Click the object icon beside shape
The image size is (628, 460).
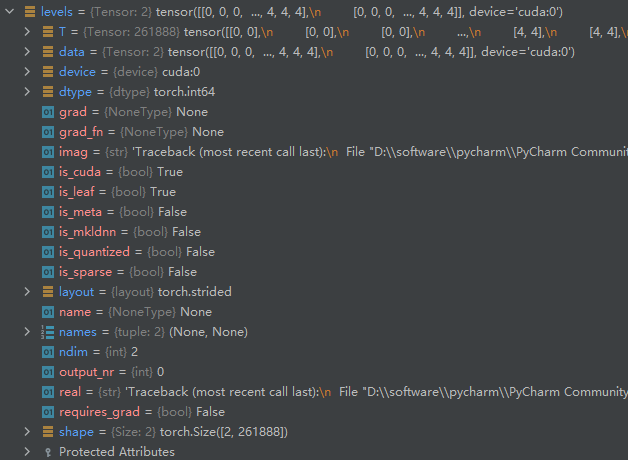(x=48, y=432)
